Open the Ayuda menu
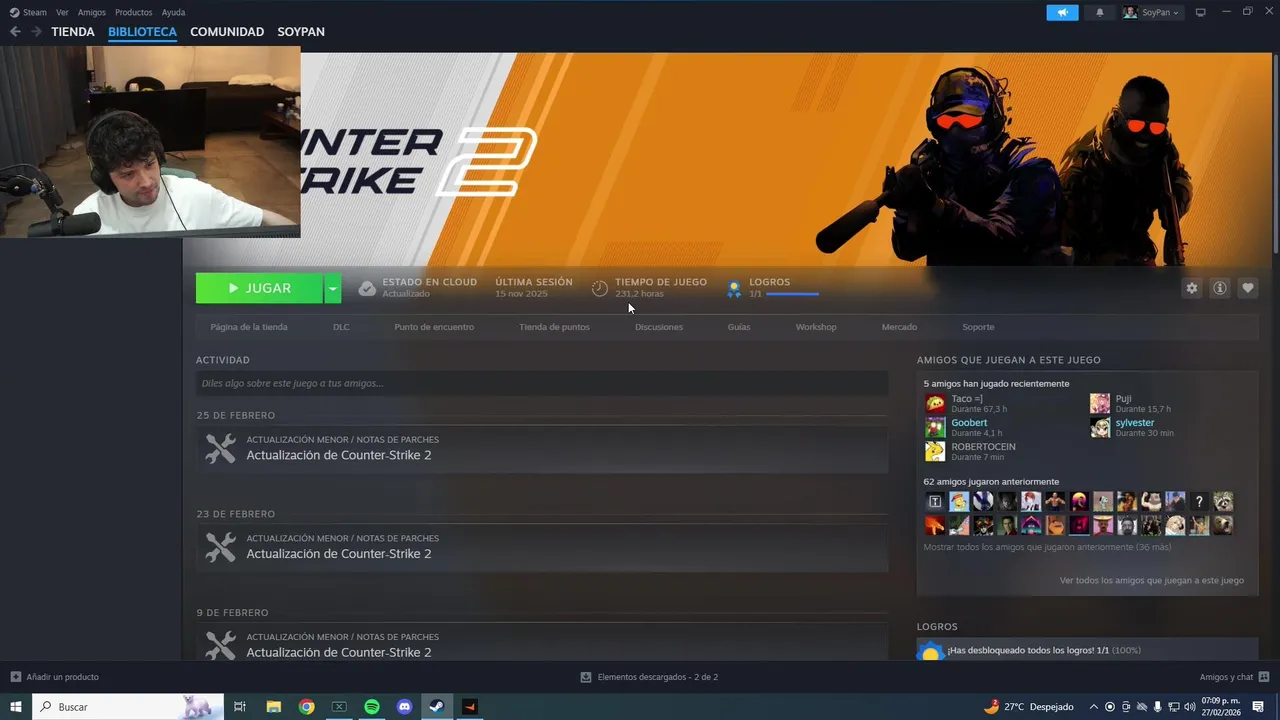The height and width of the screenshot is (720, 1280). coord(173,12)
